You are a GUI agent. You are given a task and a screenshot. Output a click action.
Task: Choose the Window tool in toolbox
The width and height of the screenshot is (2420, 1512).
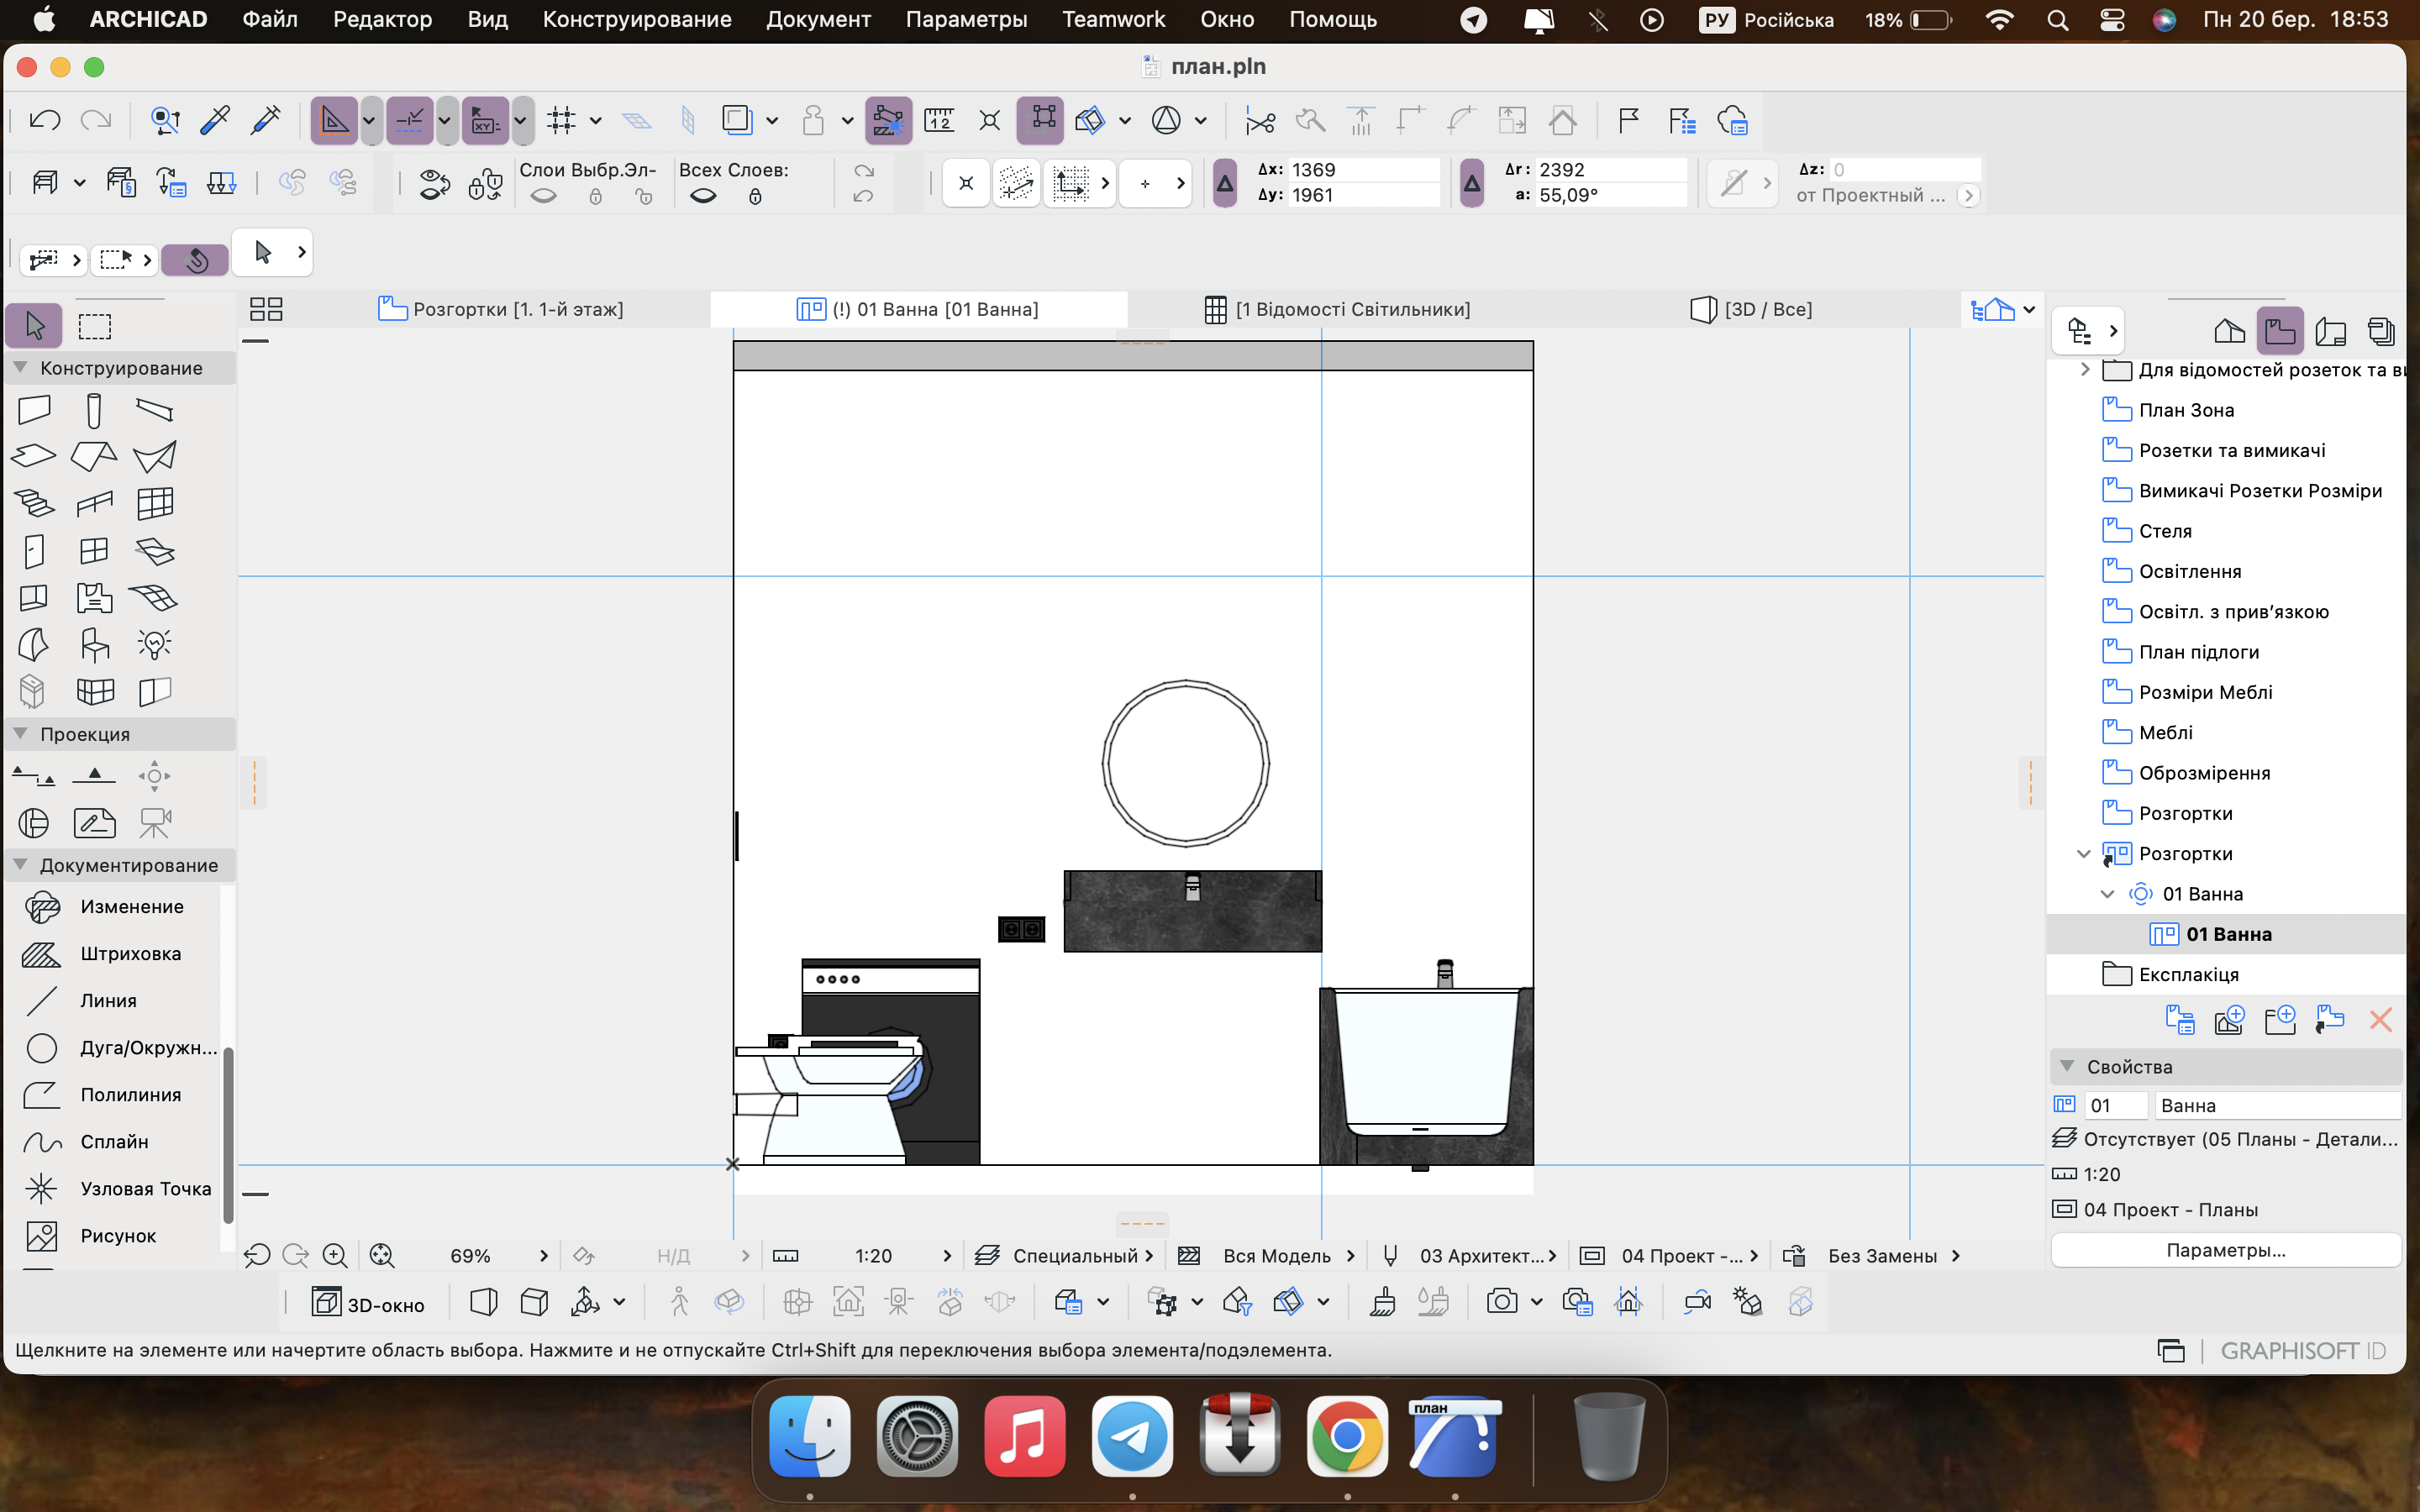click(94, 550)
